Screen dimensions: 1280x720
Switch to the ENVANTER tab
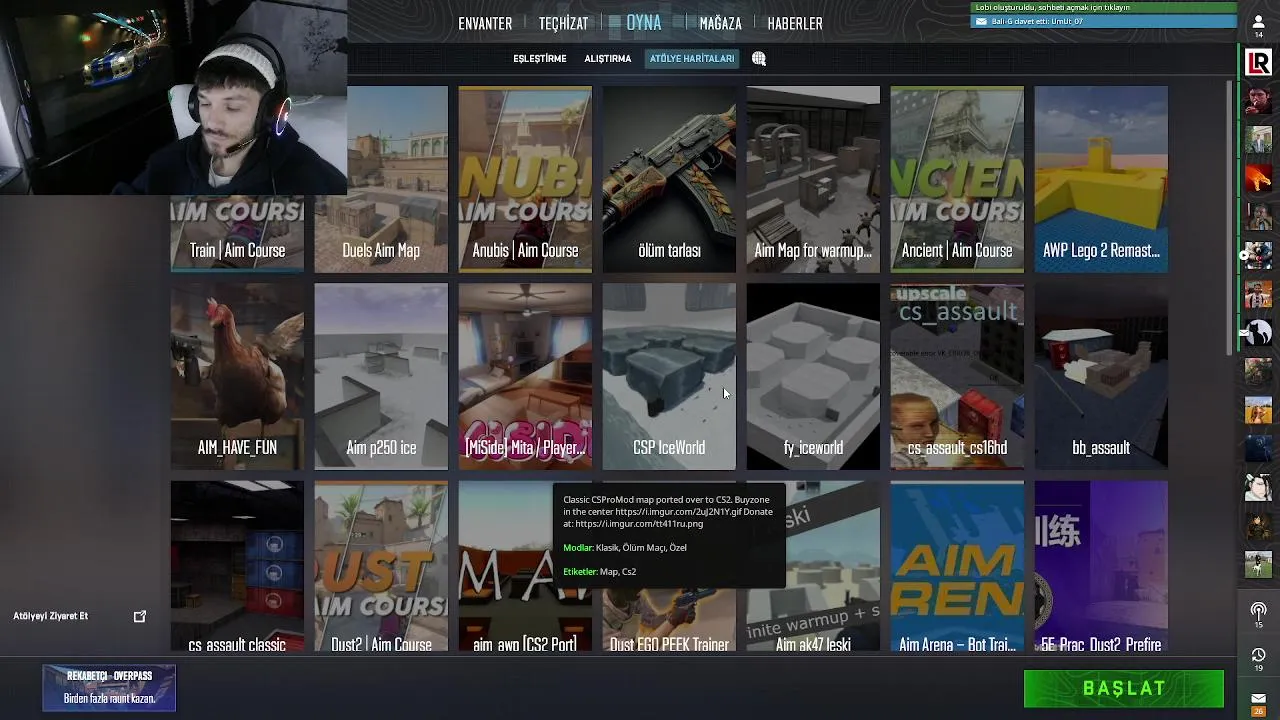point(485,23)
